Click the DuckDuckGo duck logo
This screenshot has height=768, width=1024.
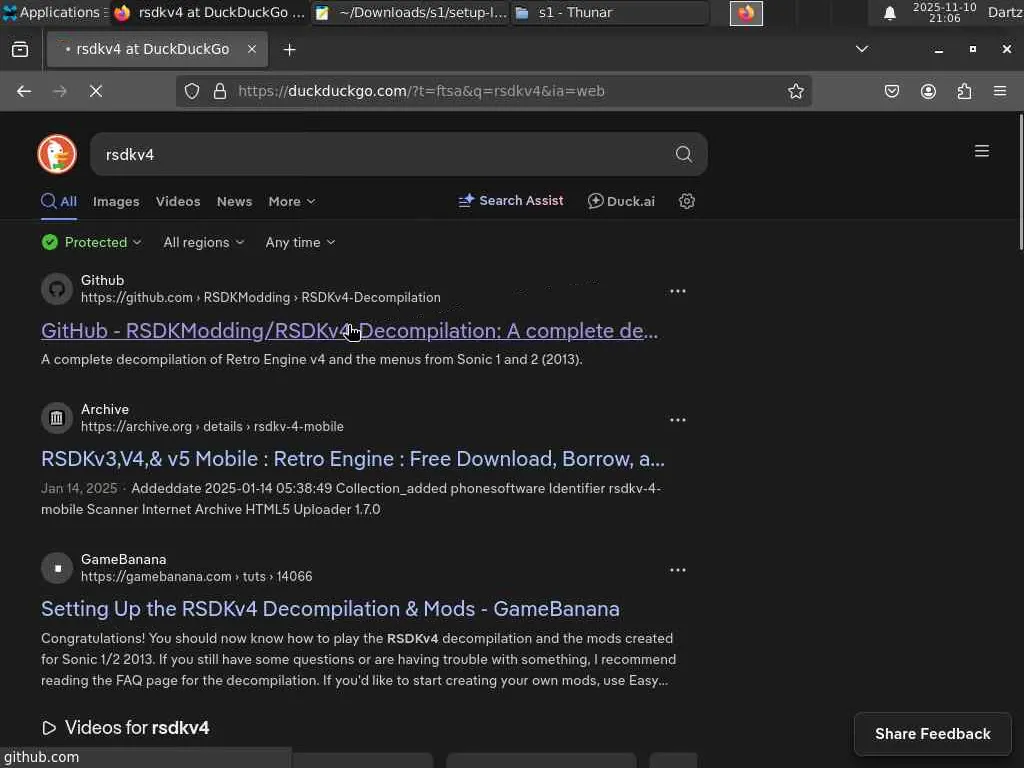pos(57,154)
